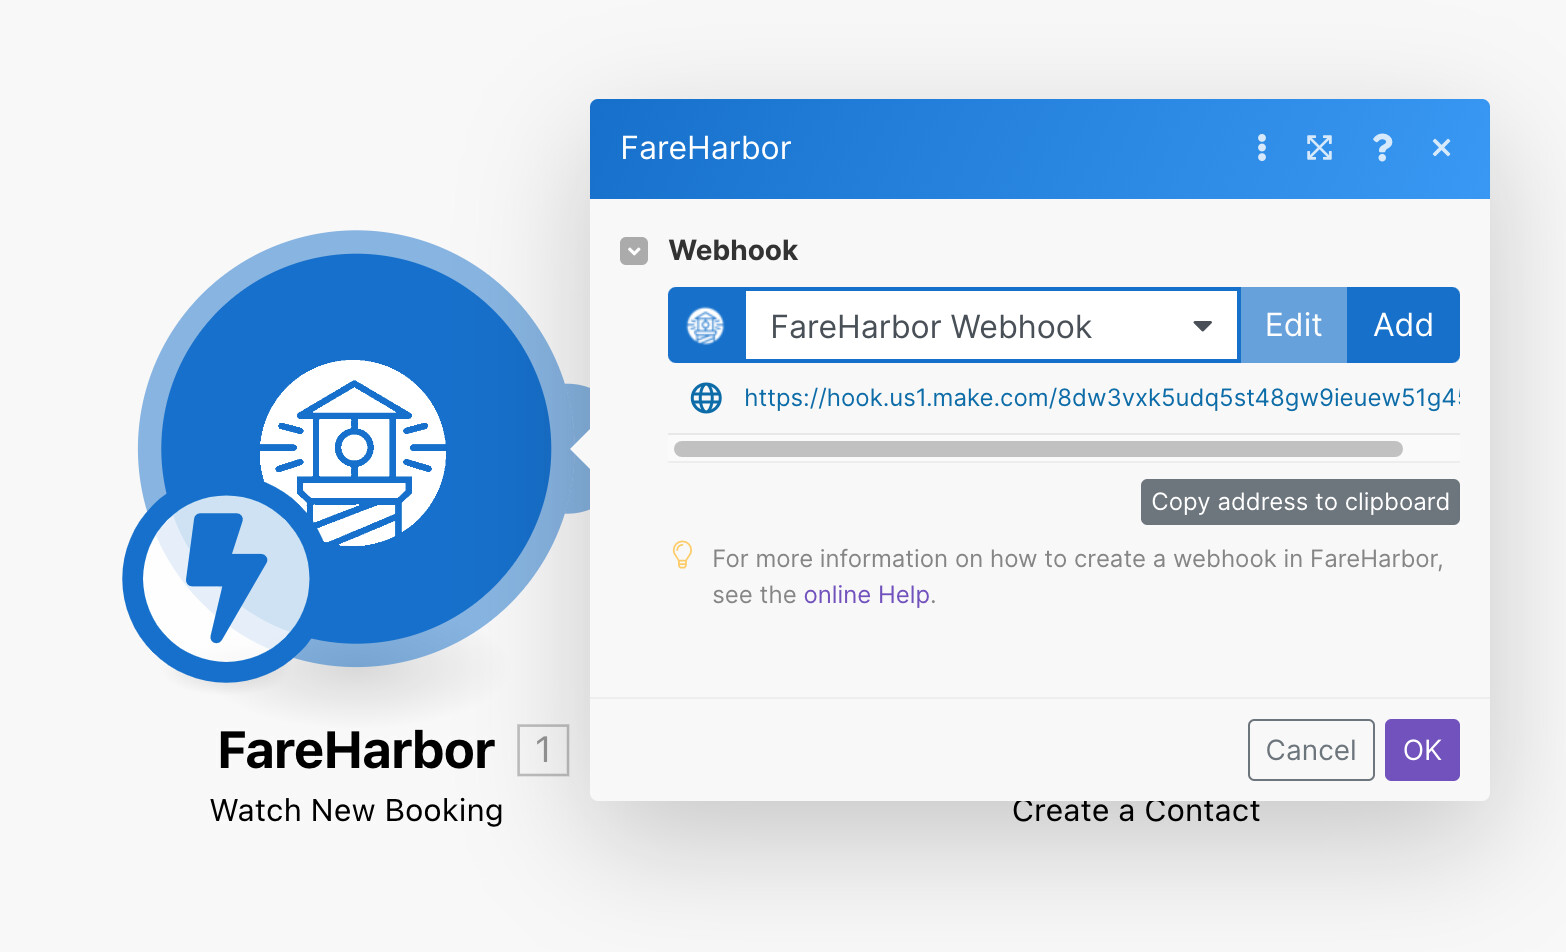The height and width of the screenshot is (952, 1566).
Task: Click the lightning bolt instant trigger badge
Action: click(x=226, y=579)
